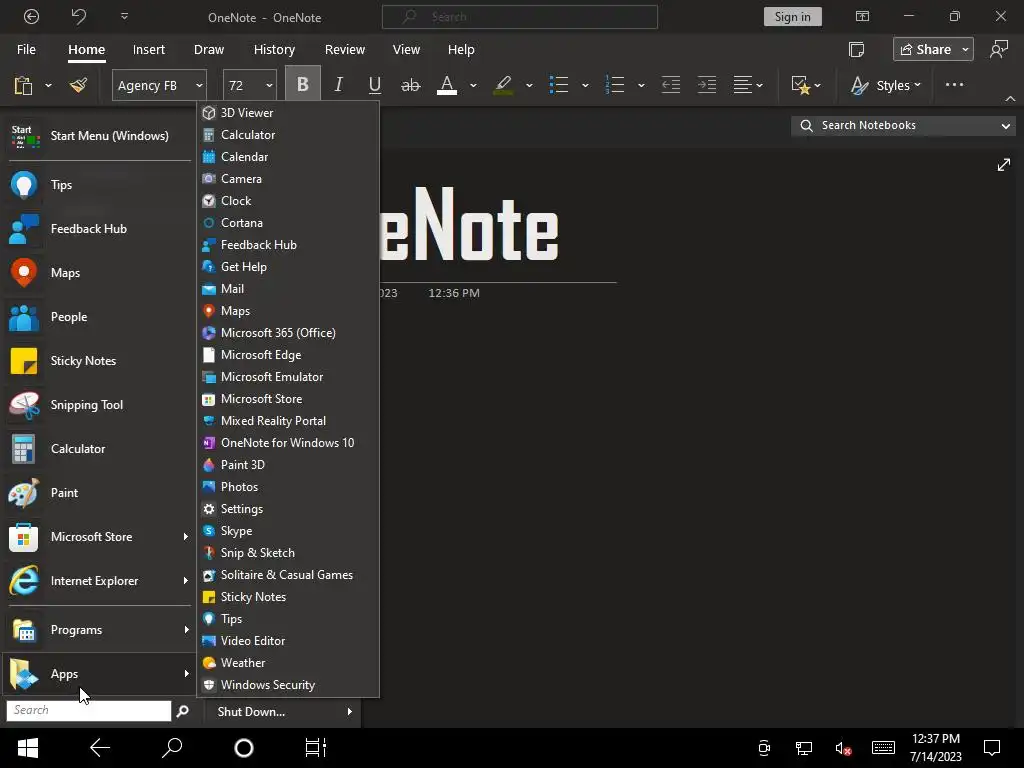Open Task View on the taskbar
Screen dimensions: 1024x768
click(x=315, y=748)
